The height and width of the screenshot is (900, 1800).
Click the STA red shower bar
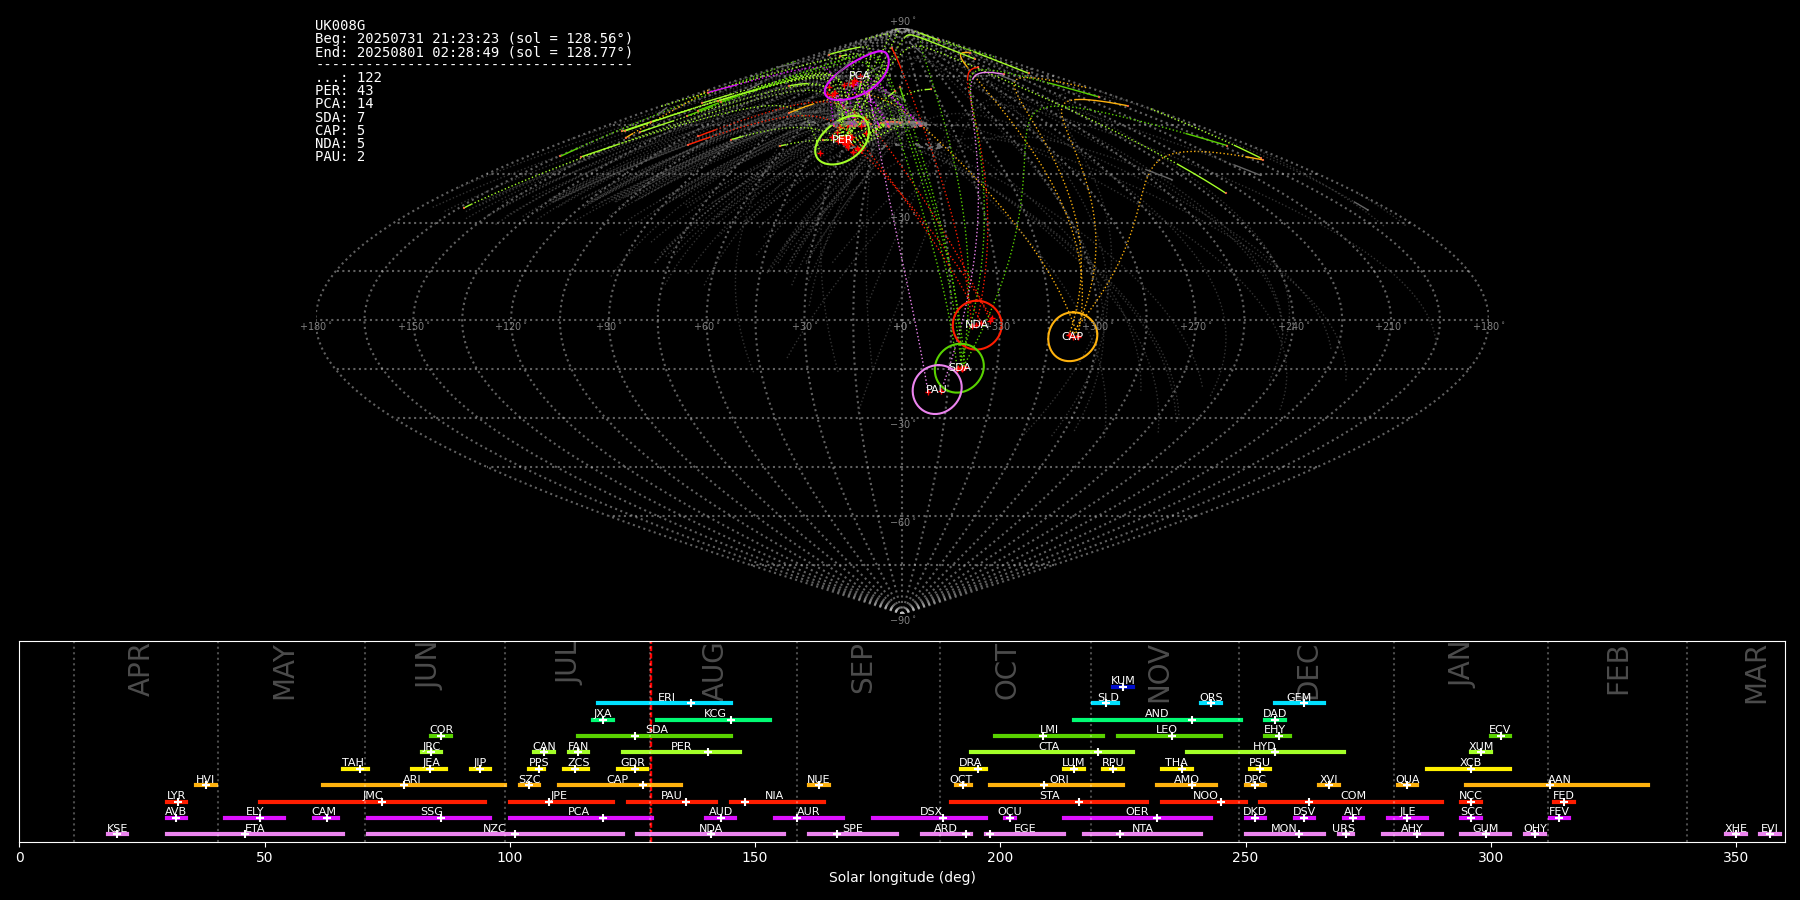[1049, 802]
